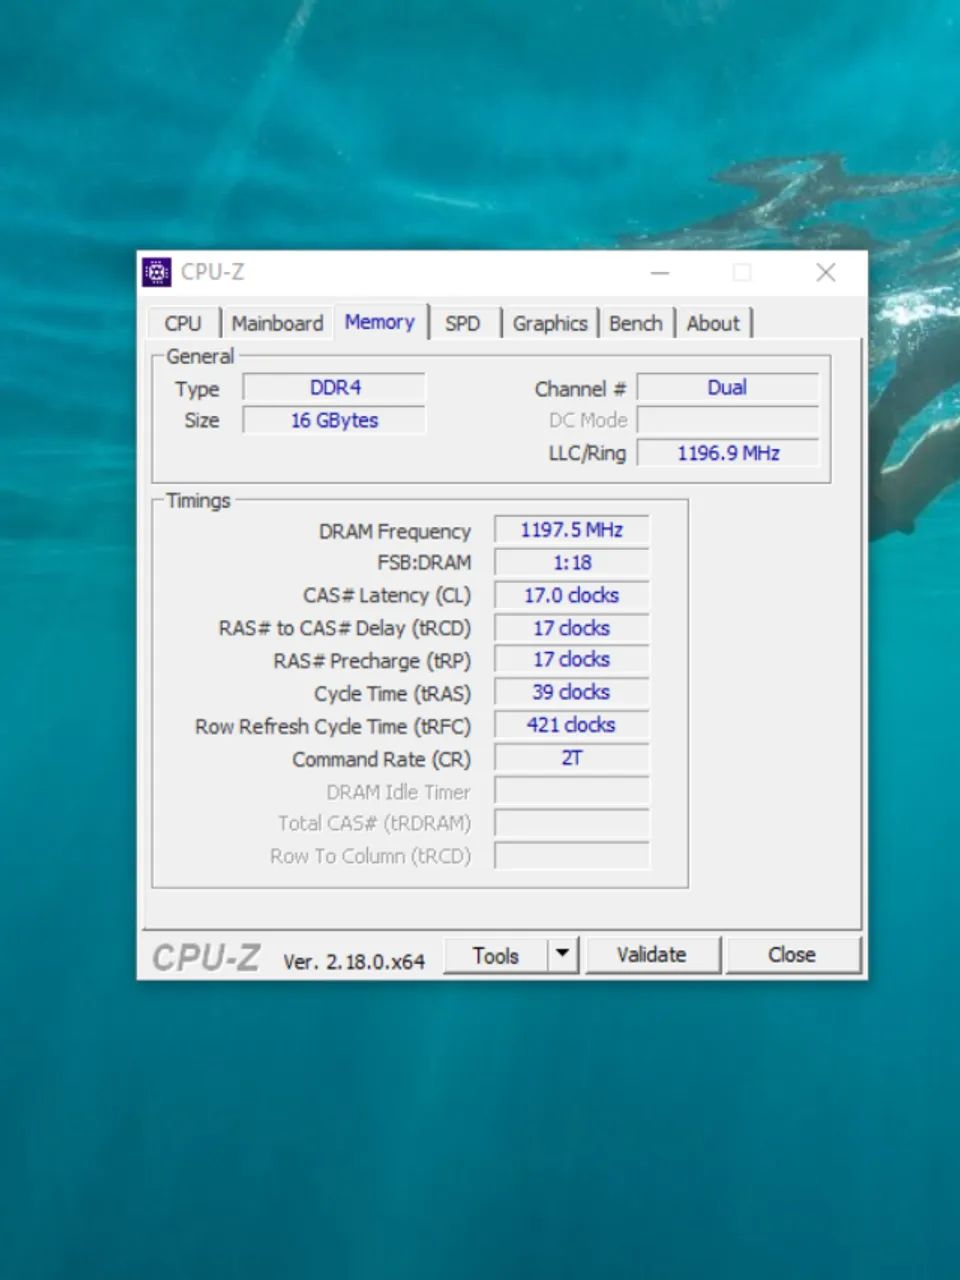Click the DRAM Frequency label
Screen dimensions: 960x1280
coord(395,532)
